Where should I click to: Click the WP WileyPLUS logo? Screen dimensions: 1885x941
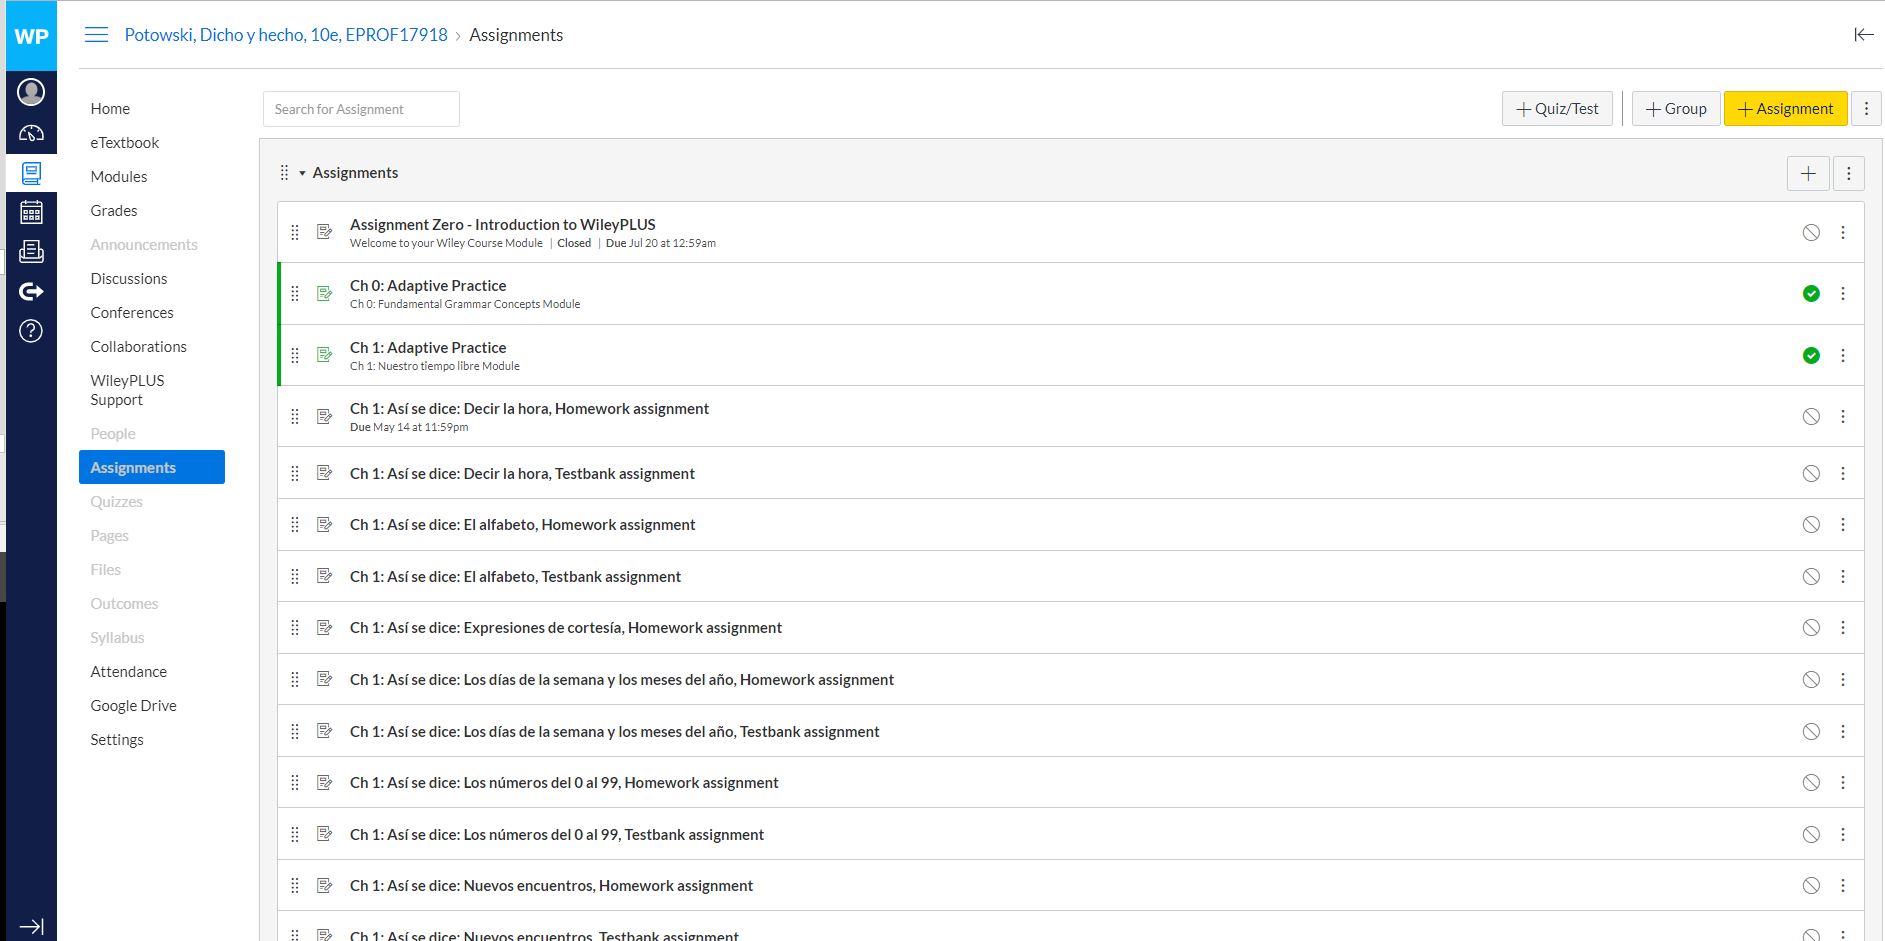(x=31, y=36)
